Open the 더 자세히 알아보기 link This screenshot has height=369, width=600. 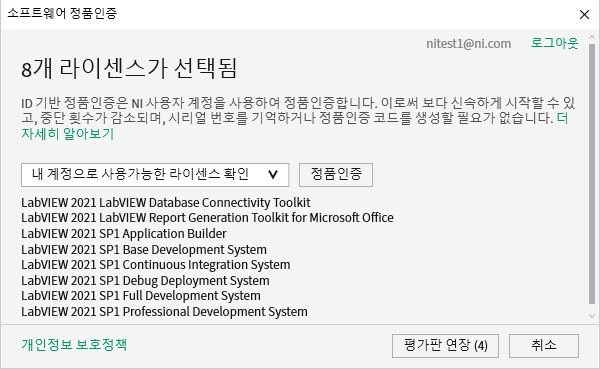point(68,134)
